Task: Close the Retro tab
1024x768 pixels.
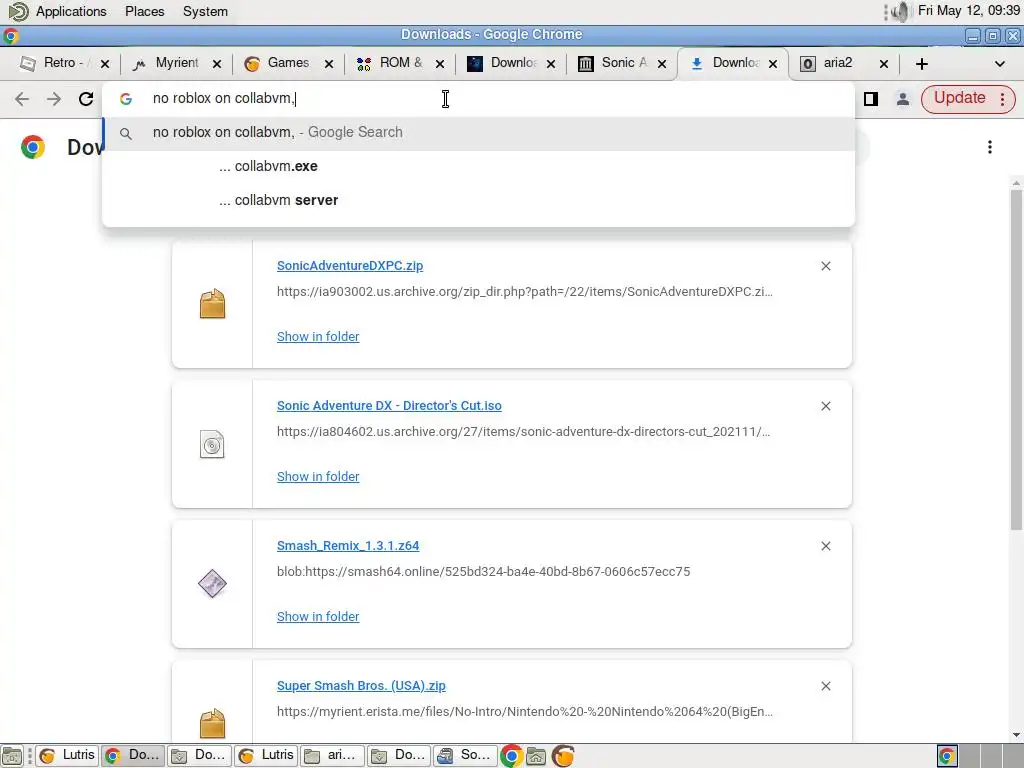Action: [104, 64]
